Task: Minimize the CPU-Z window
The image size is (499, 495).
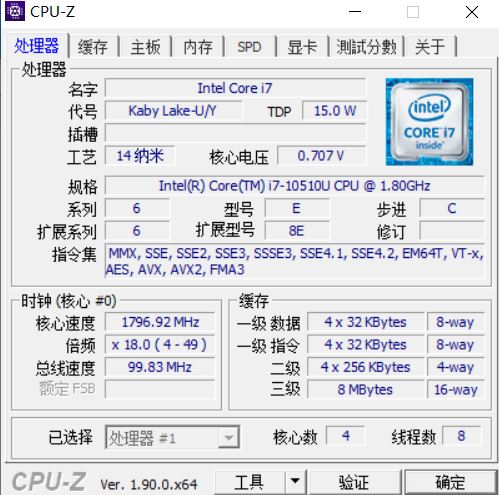Action: (355, 12)
